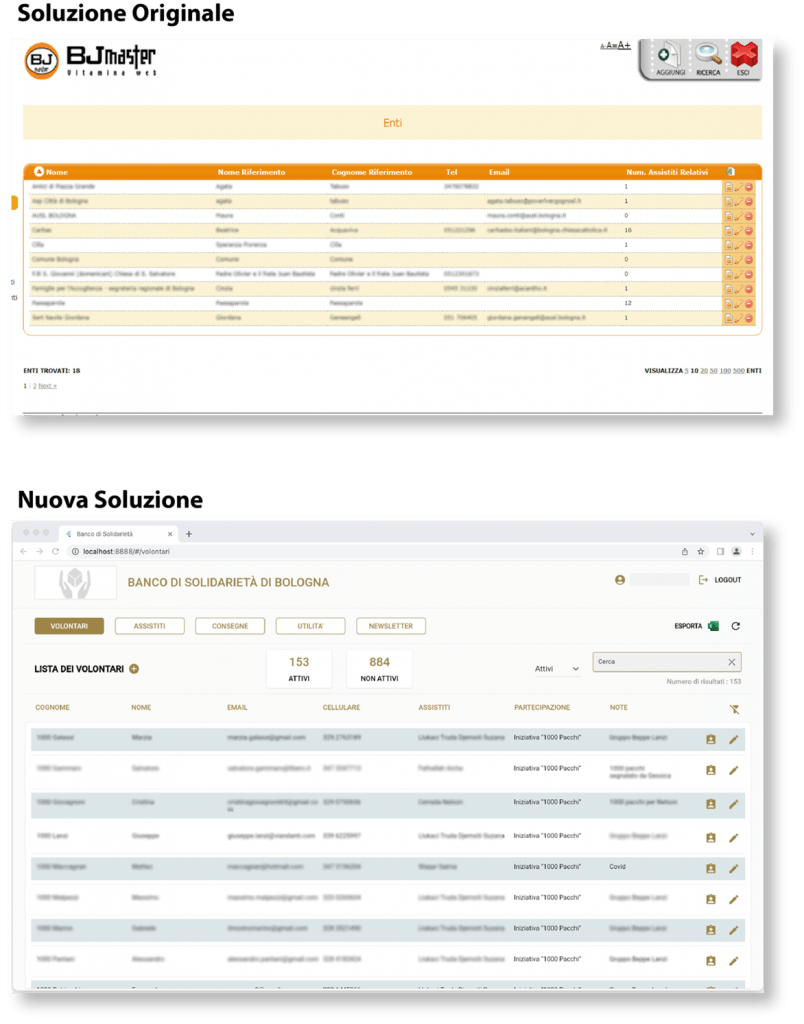
Task: Increase font size with A+ link
Action: (624, 46)
